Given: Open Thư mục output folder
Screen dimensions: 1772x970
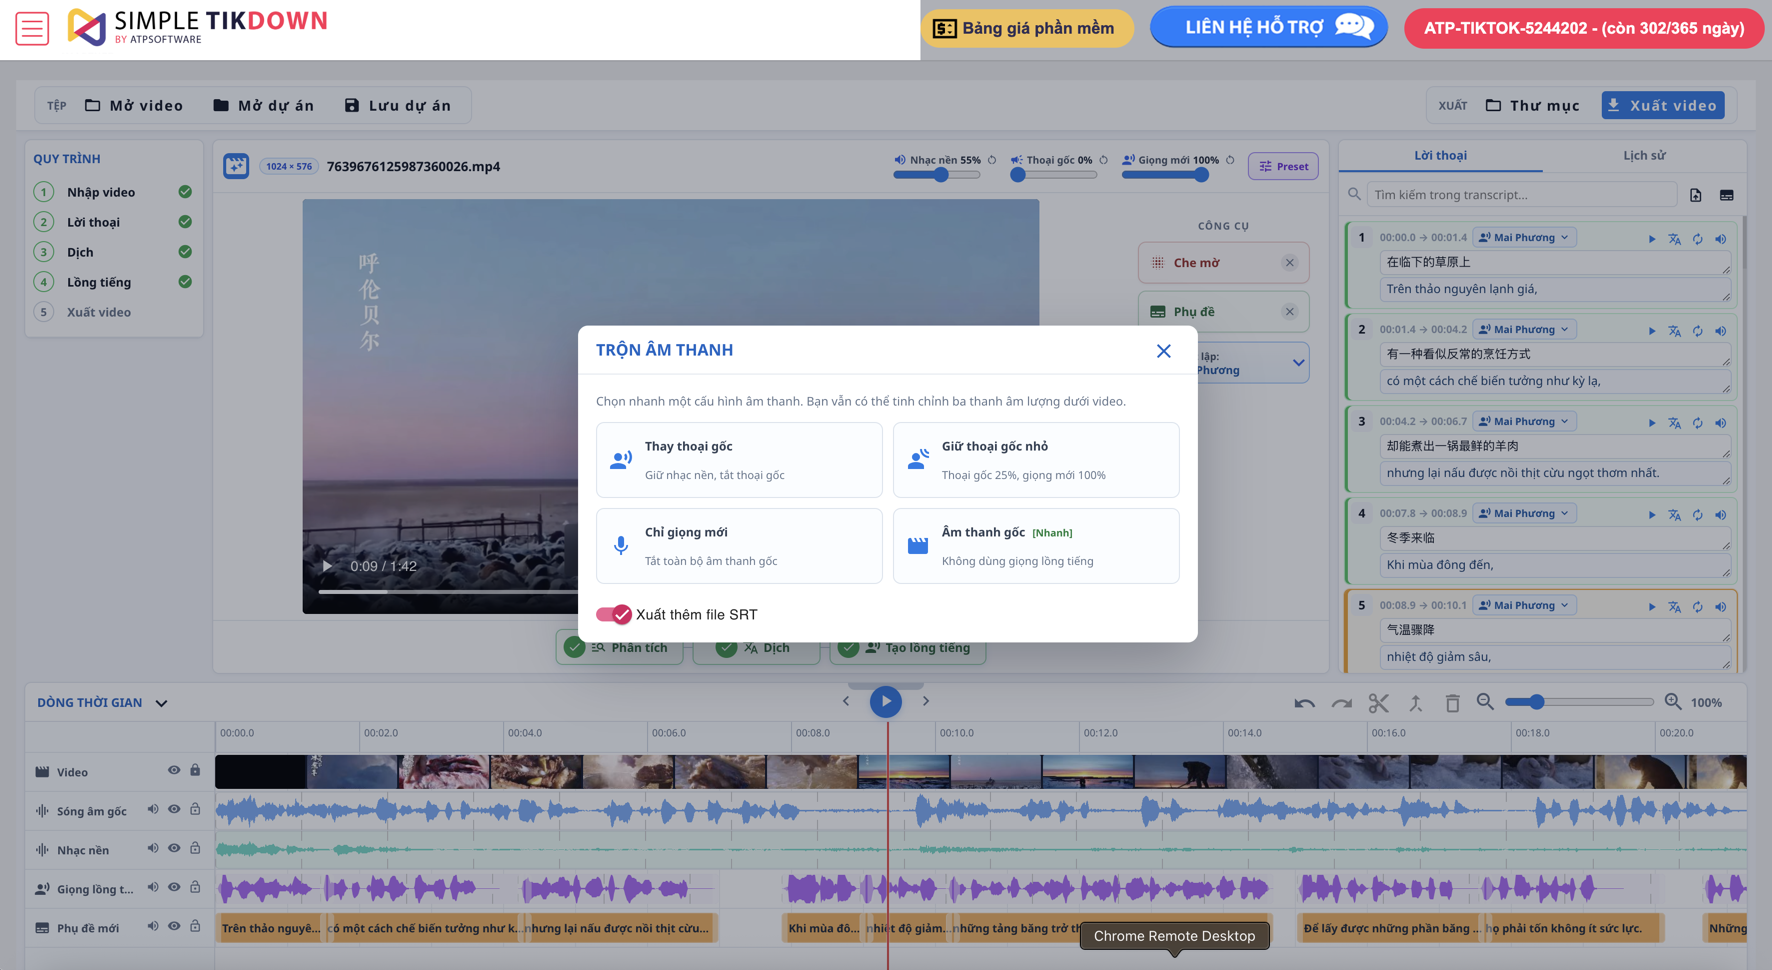Looking at the screenshot, I should pos(1533,105).
